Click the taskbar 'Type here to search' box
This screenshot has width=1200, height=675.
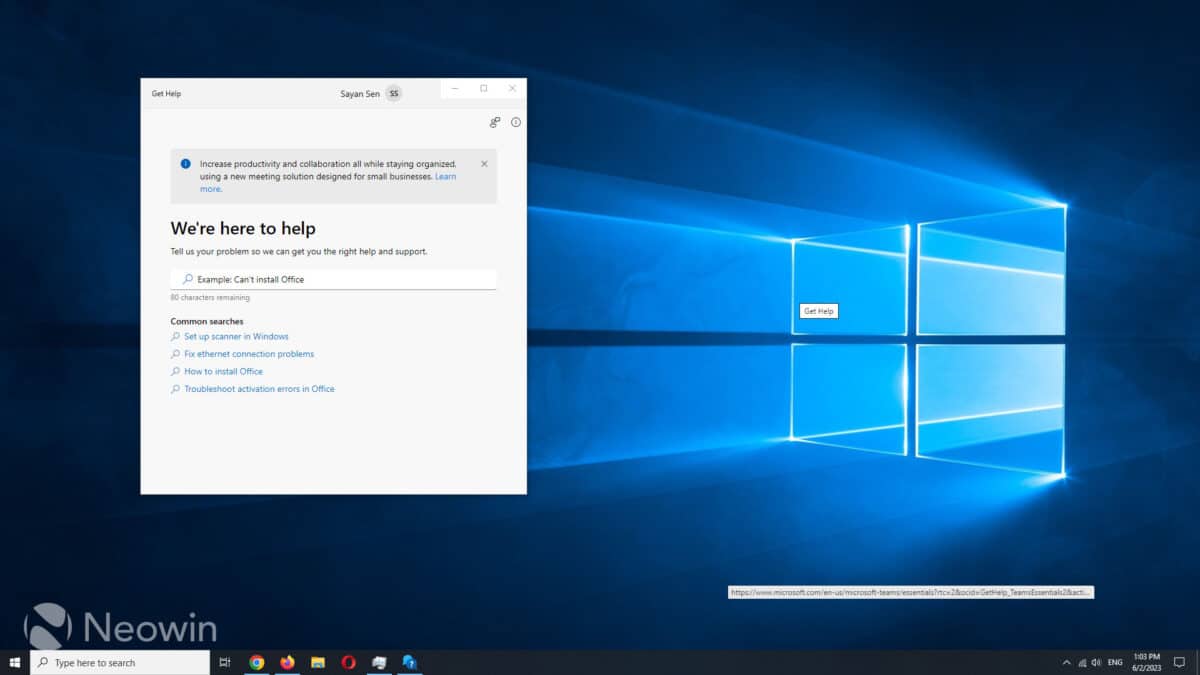pyautogui.click(x=120, y=662)
